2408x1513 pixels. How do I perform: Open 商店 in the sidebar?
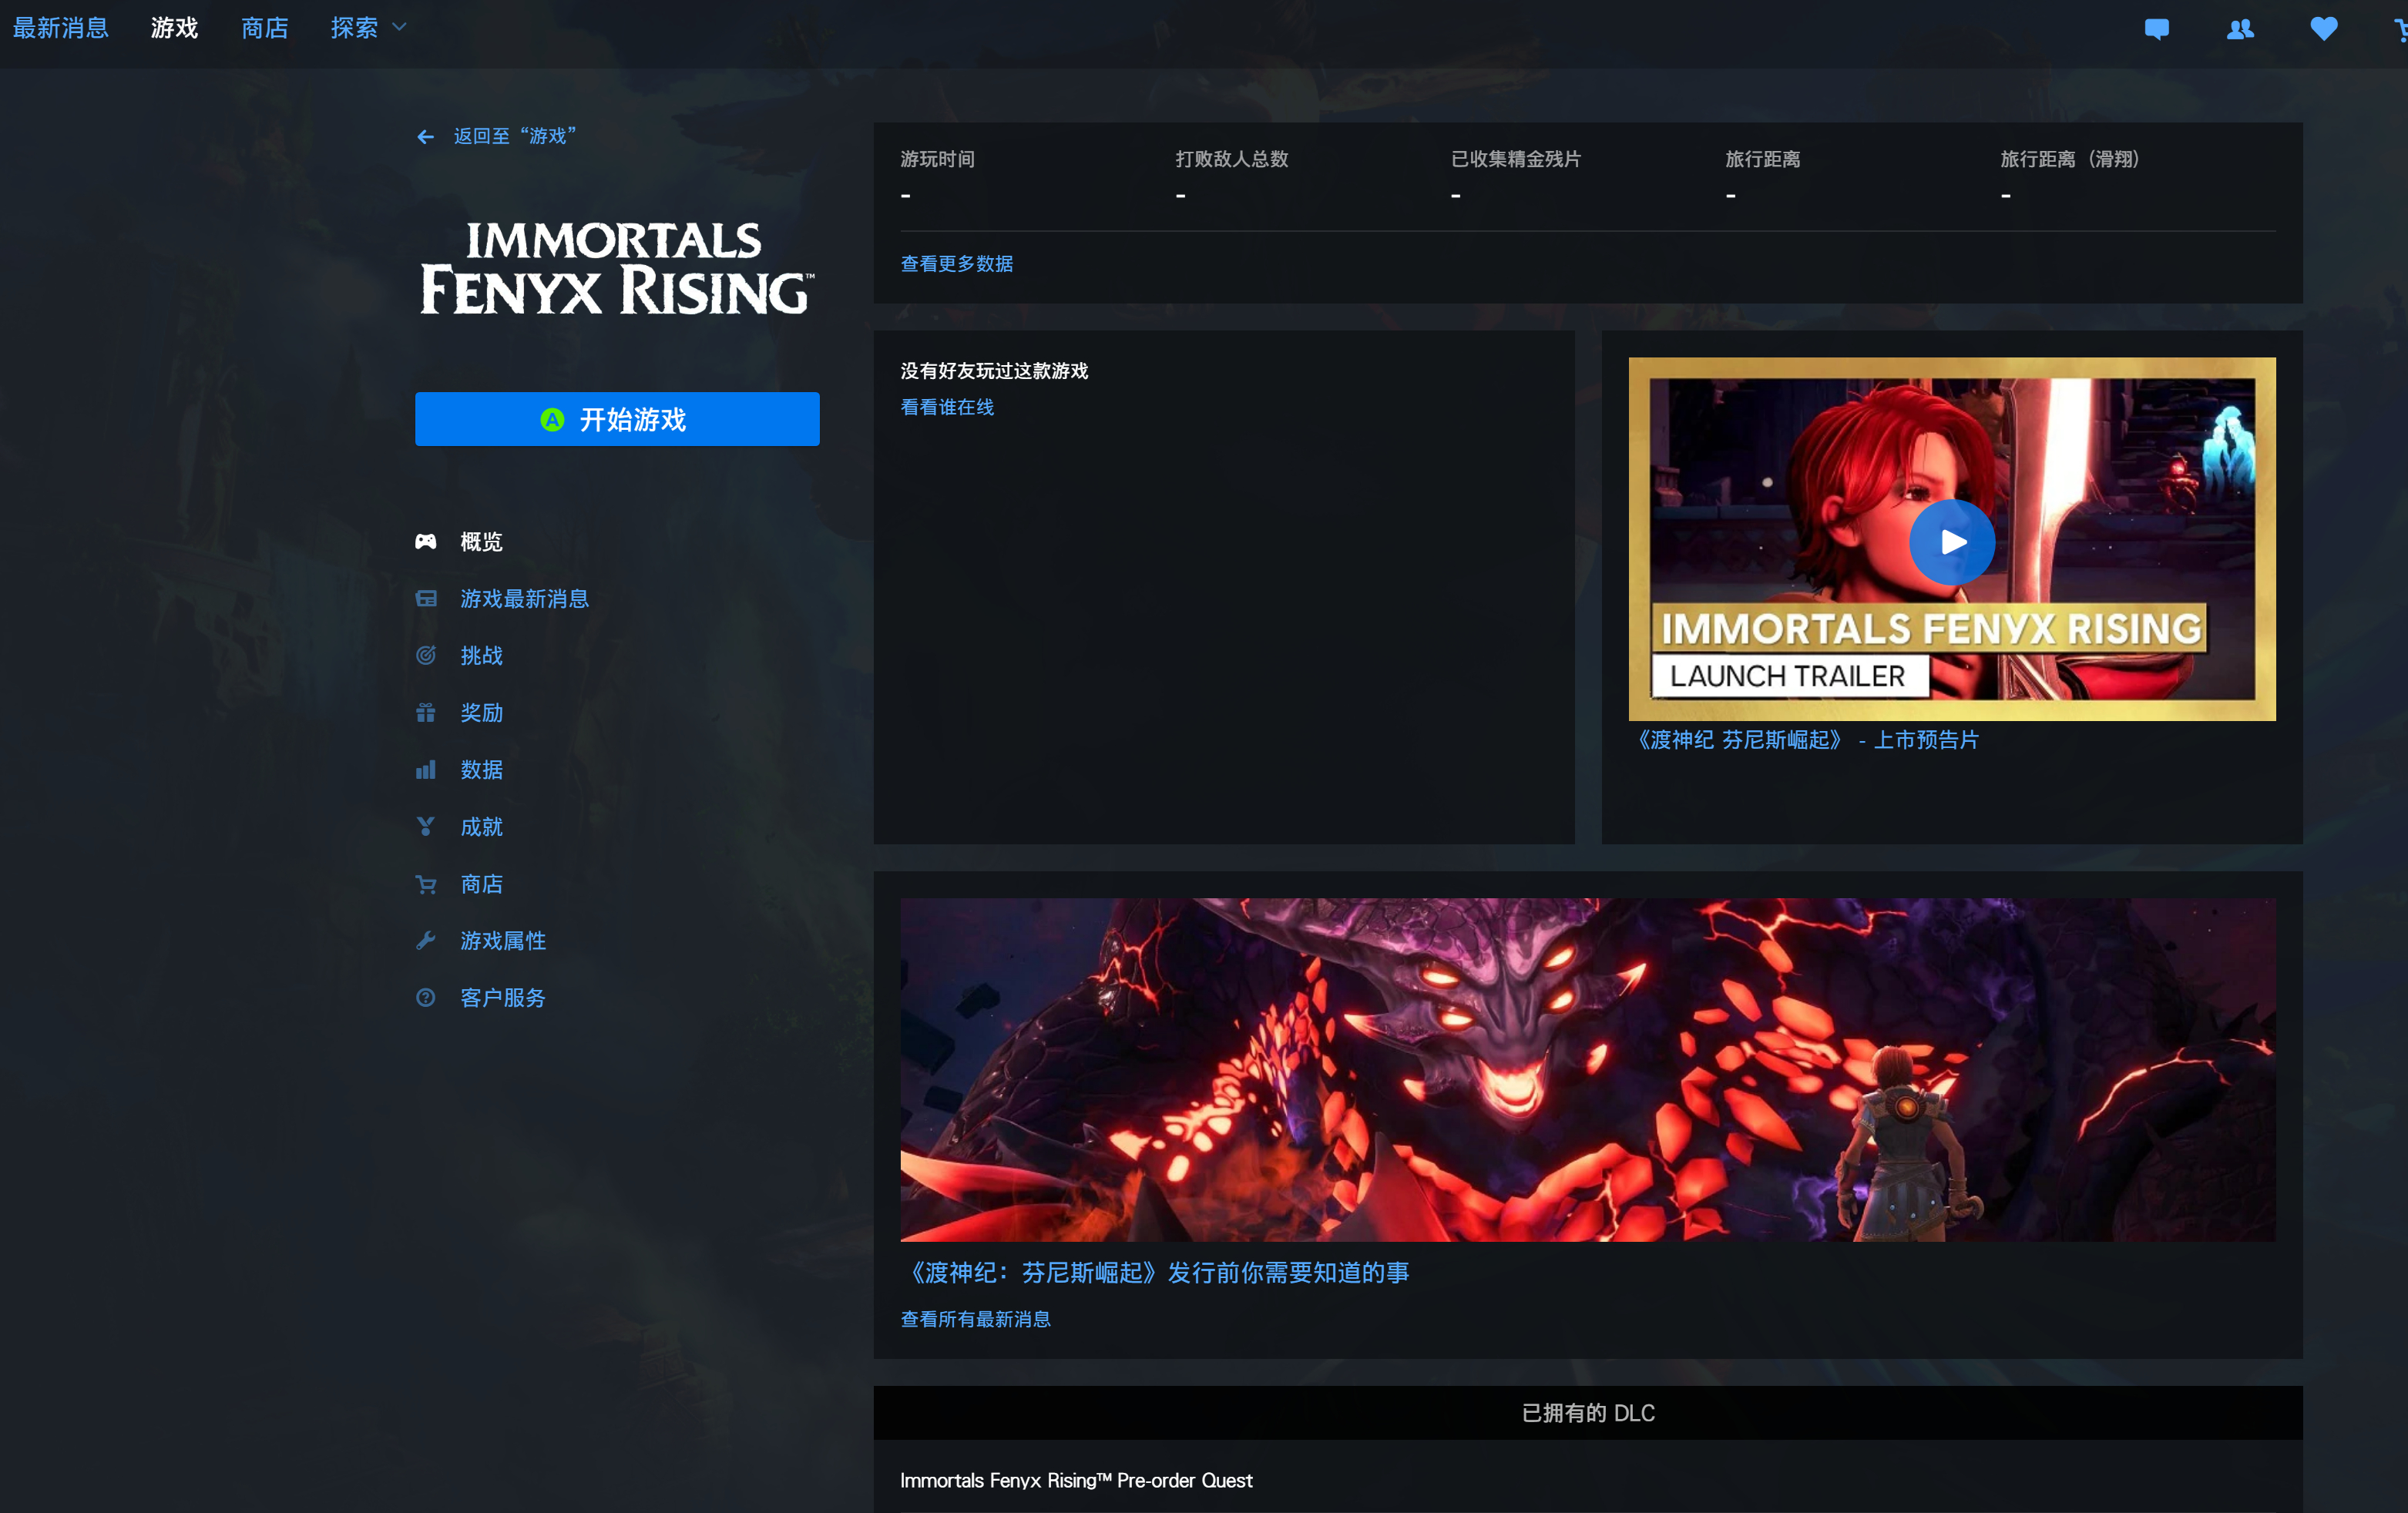(x=481, y=884)
